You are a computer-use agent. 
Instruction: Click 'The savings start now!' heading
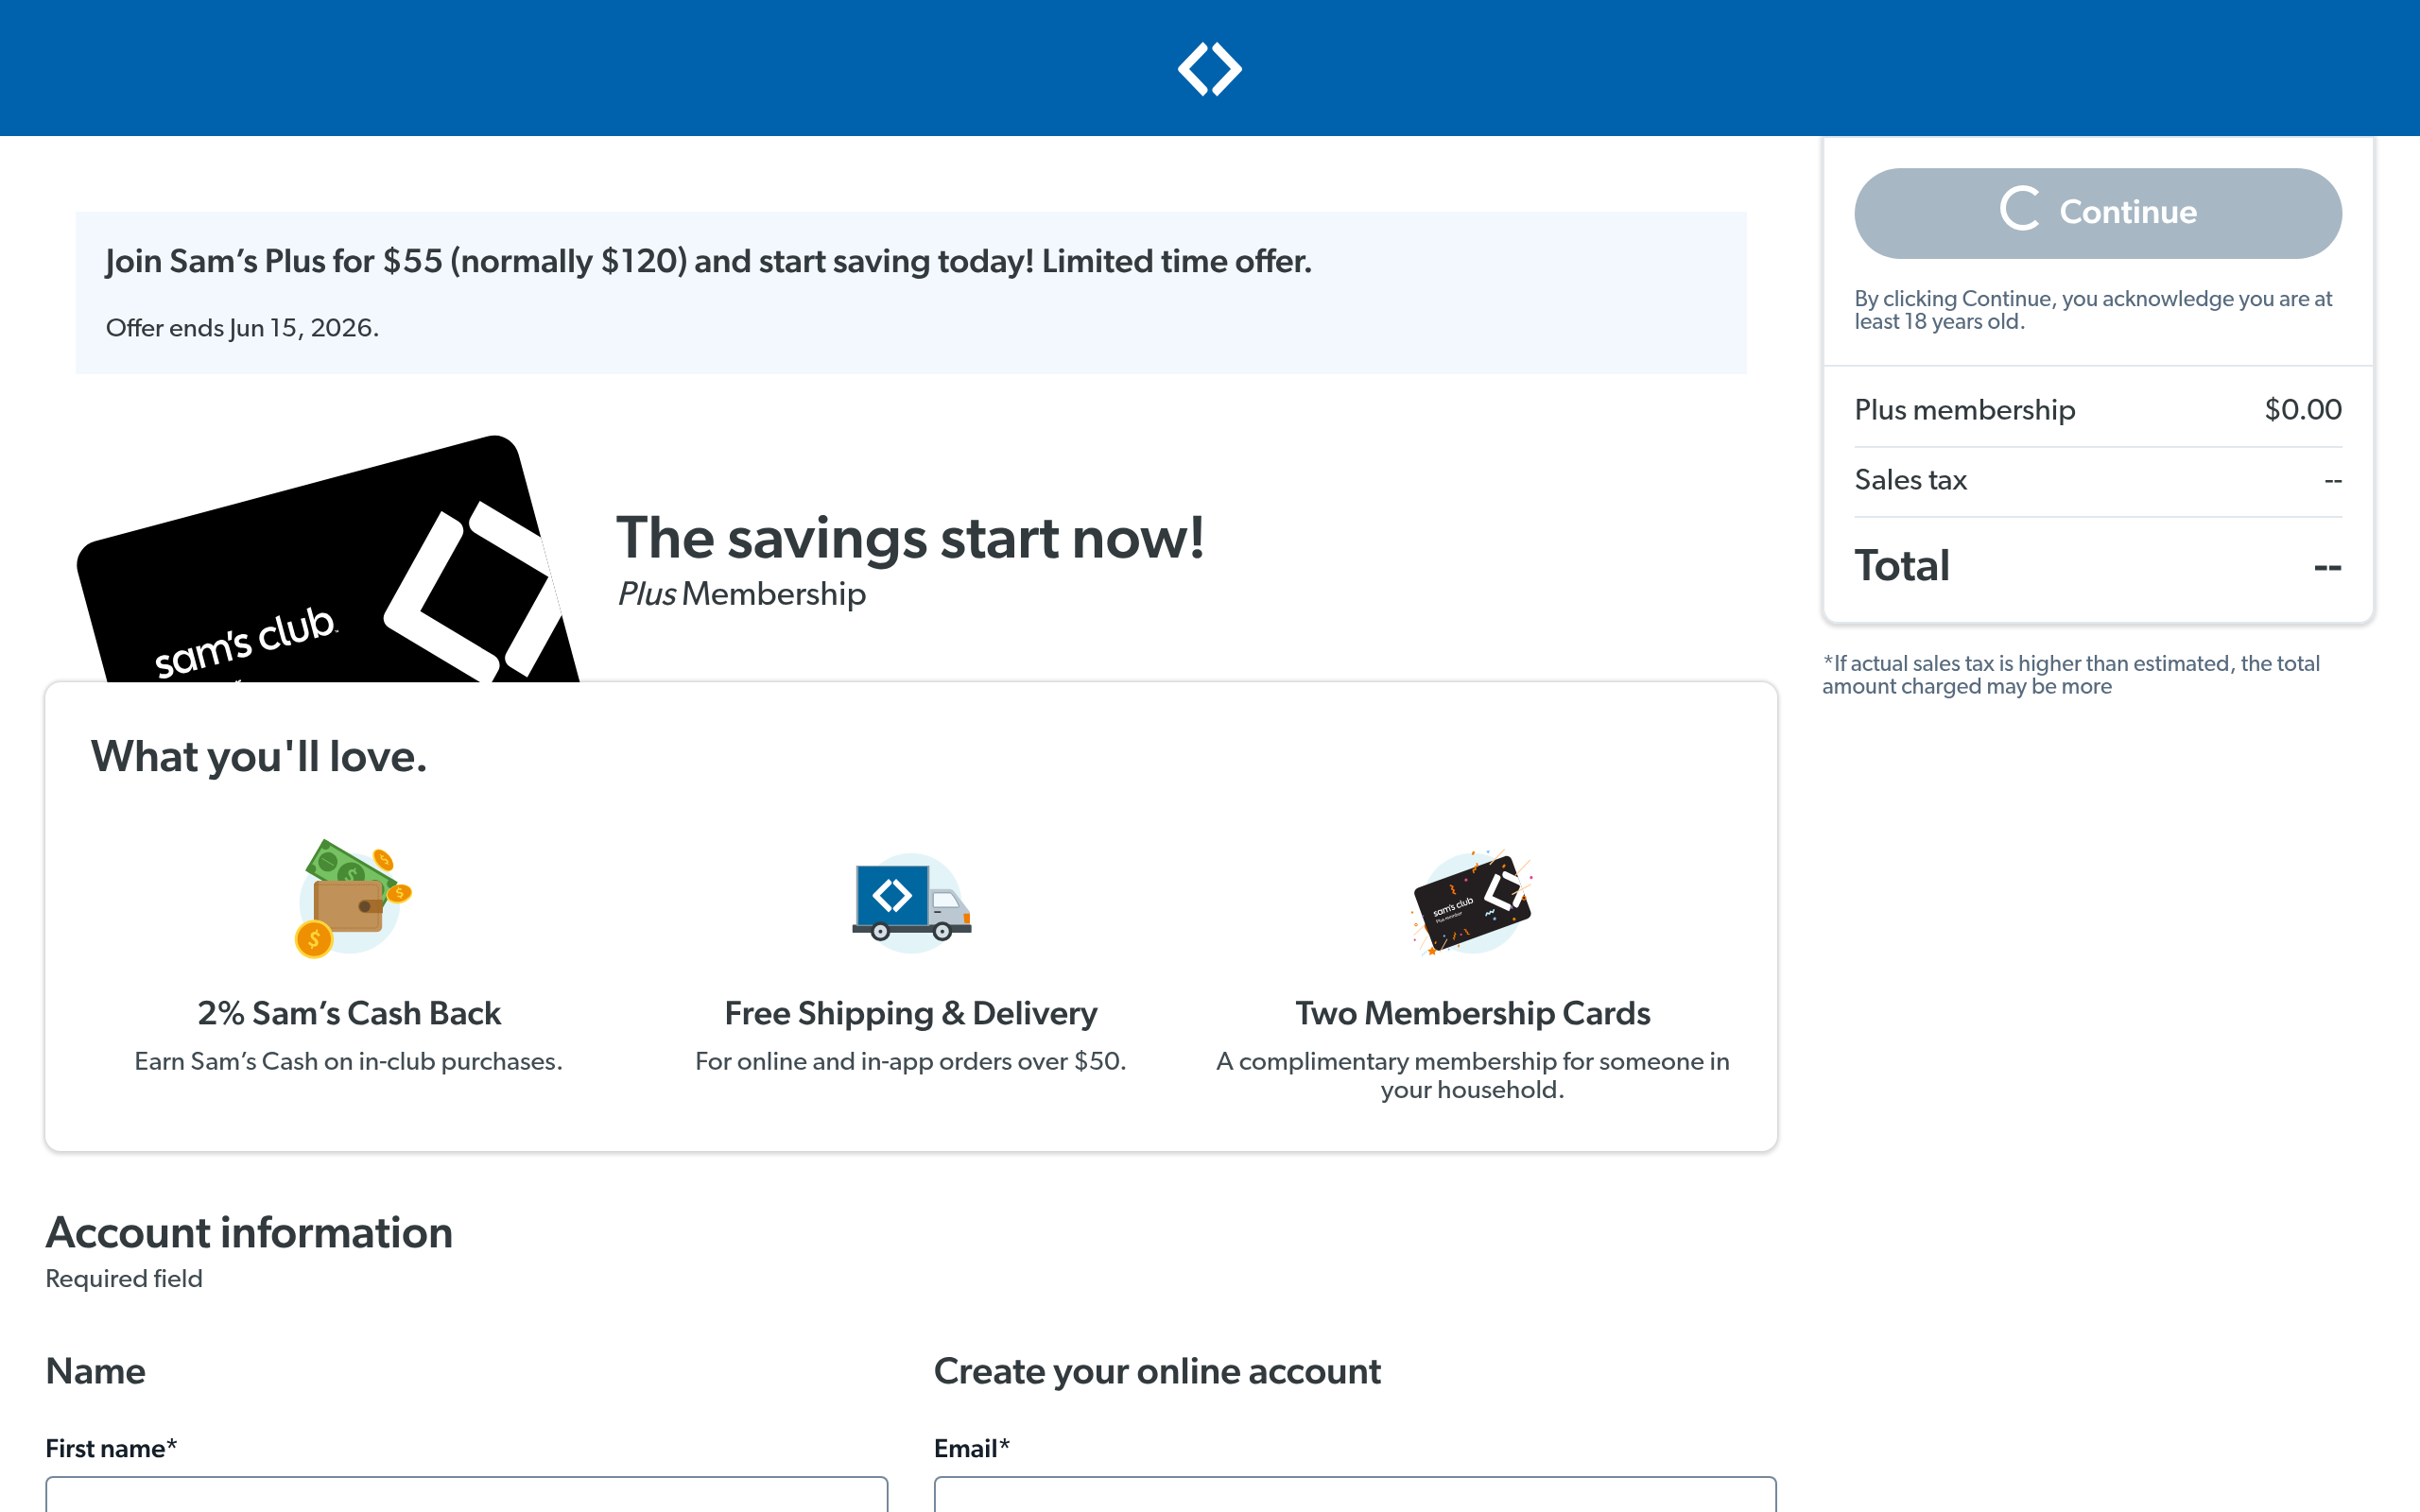pyautogui.click(x=910, y=538)
